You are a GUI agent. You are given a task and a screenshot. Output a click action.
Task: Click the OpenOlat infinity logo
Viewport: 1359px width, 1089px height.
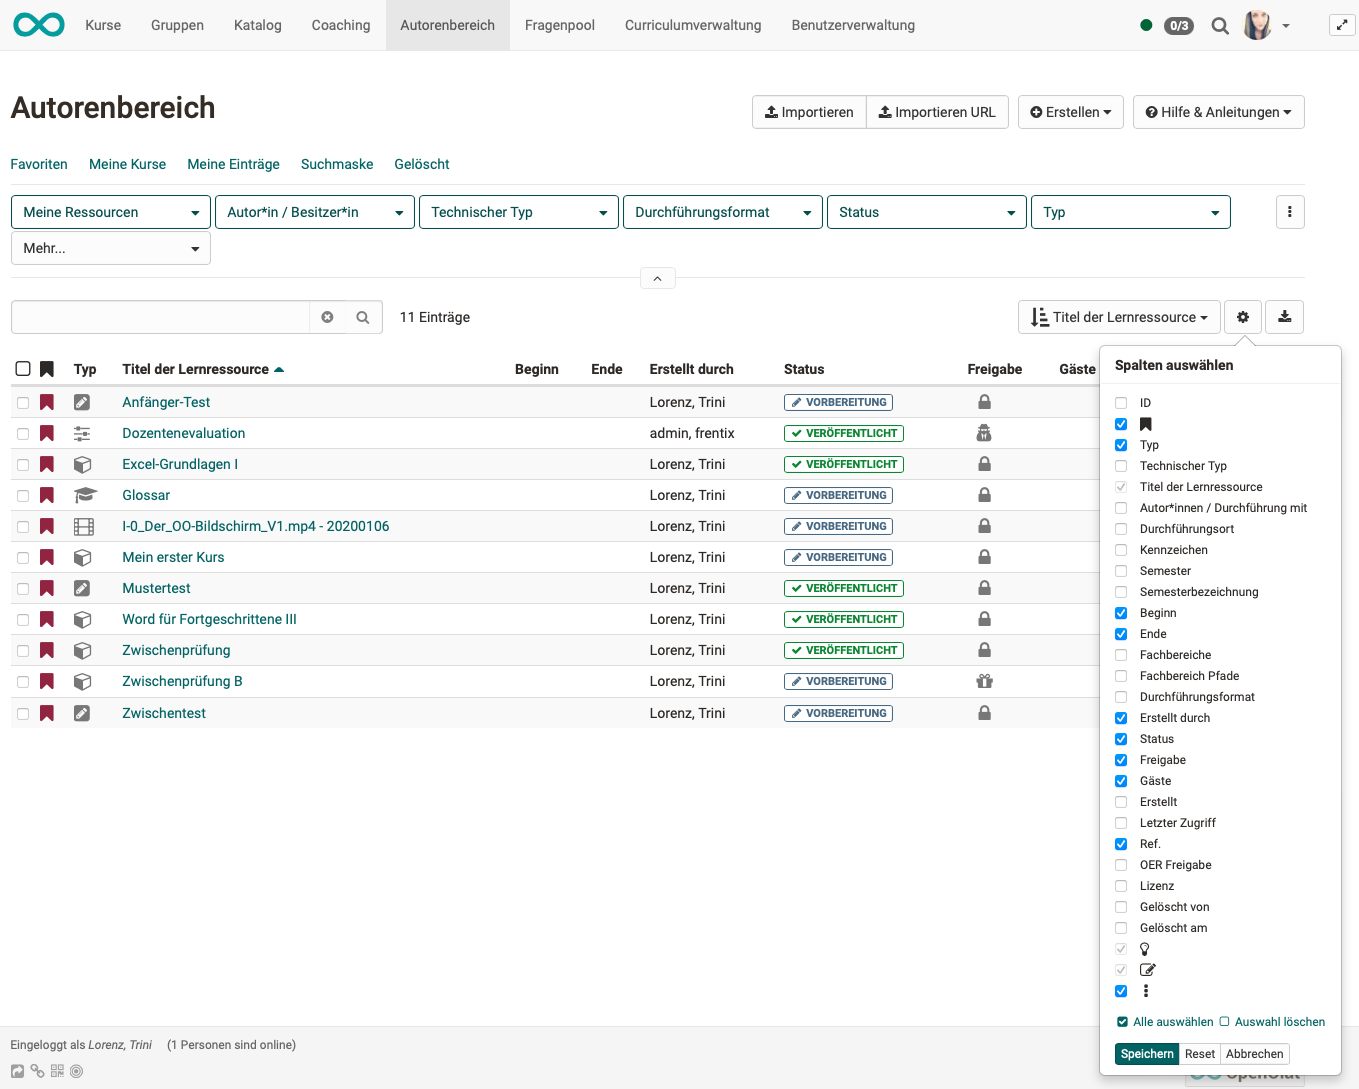coord(39,25)
